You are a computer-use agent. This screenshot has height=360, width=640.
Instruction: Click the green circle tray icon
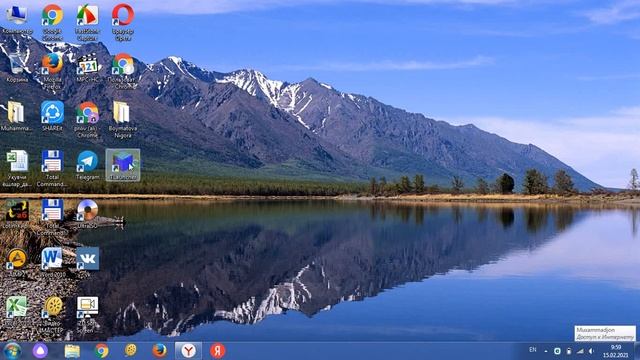point(557,351)
